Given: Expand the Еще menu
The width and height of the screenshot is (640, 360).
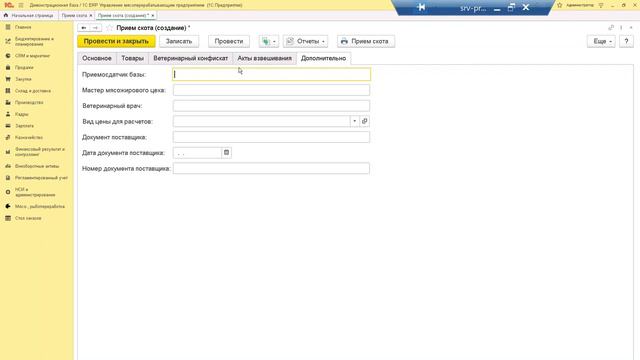Looking at the screenshot, I should pyautogui.click(x=601, y=41).
